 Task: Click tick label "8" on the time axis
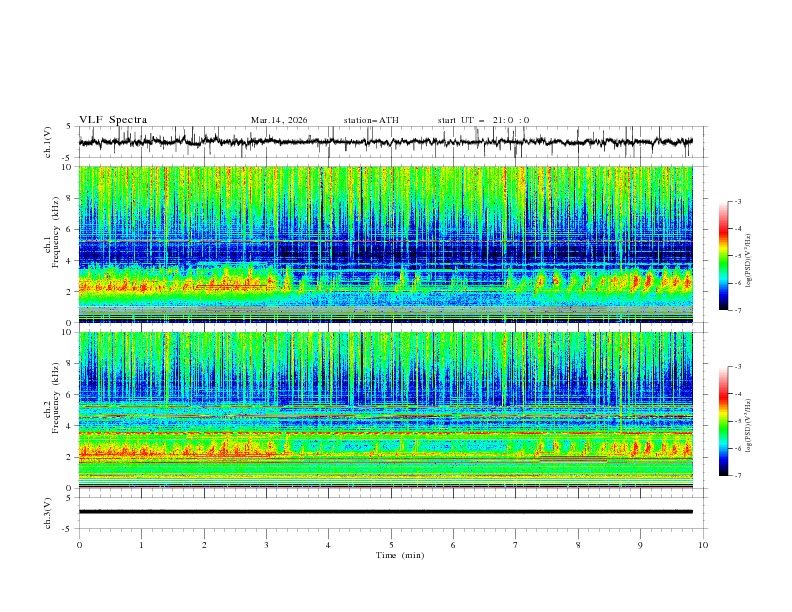coord(578,545)
